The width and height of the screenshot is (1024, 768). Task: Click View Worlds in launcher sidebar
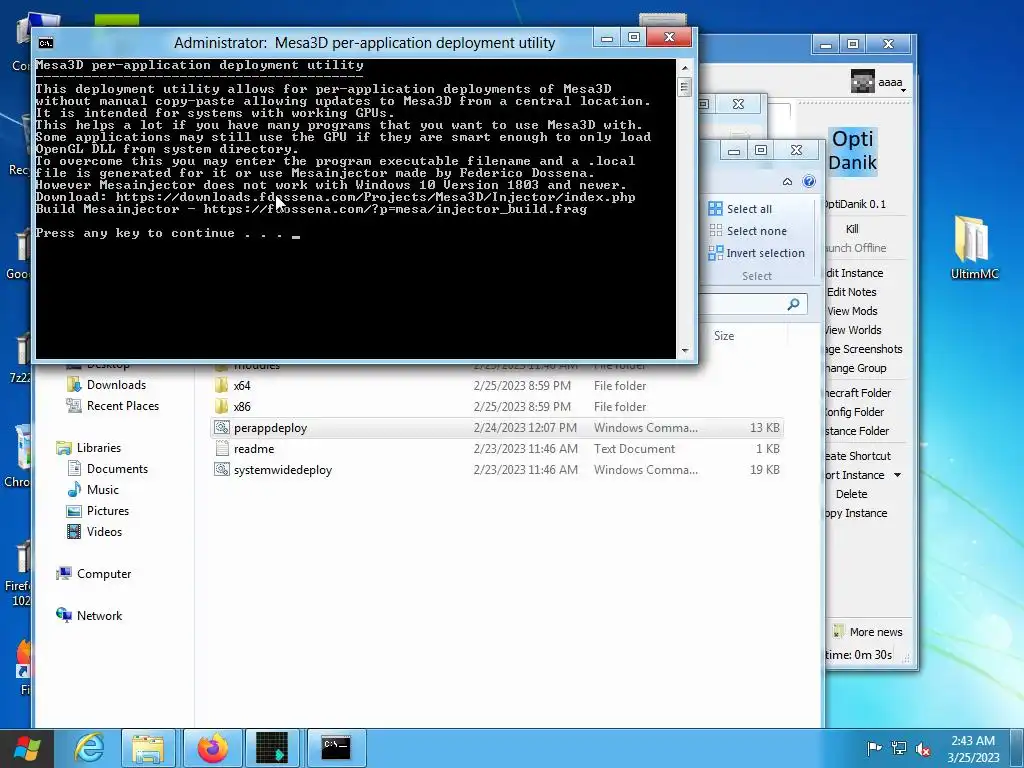point(854,330)
